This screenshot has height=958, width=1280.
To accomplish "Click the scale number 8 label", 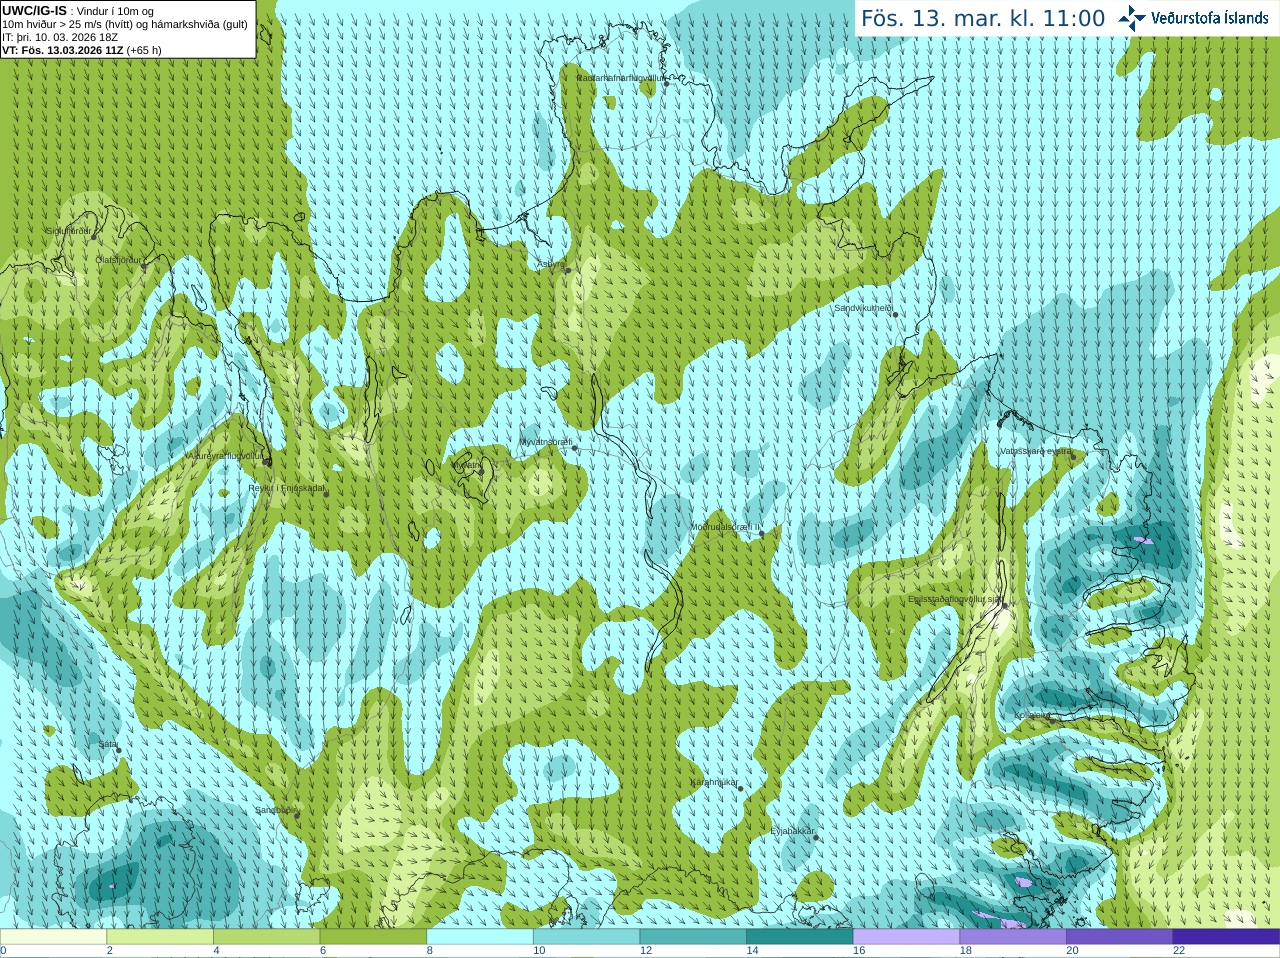I will [x=430, y=951].
